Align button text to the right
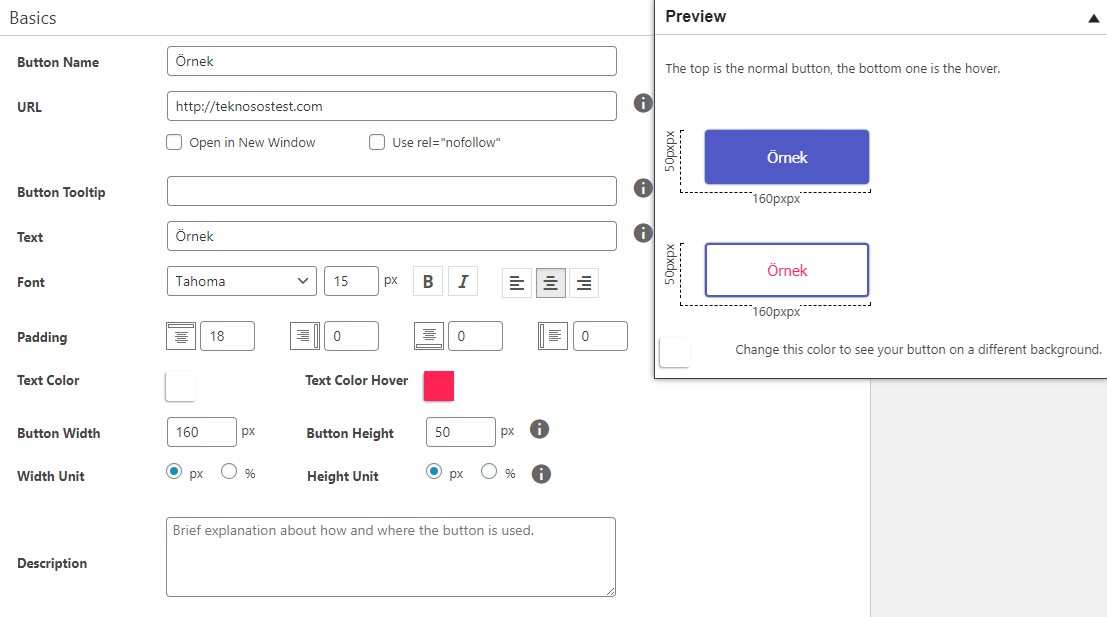The image size is (1107, 617). [x=584, y=283]
